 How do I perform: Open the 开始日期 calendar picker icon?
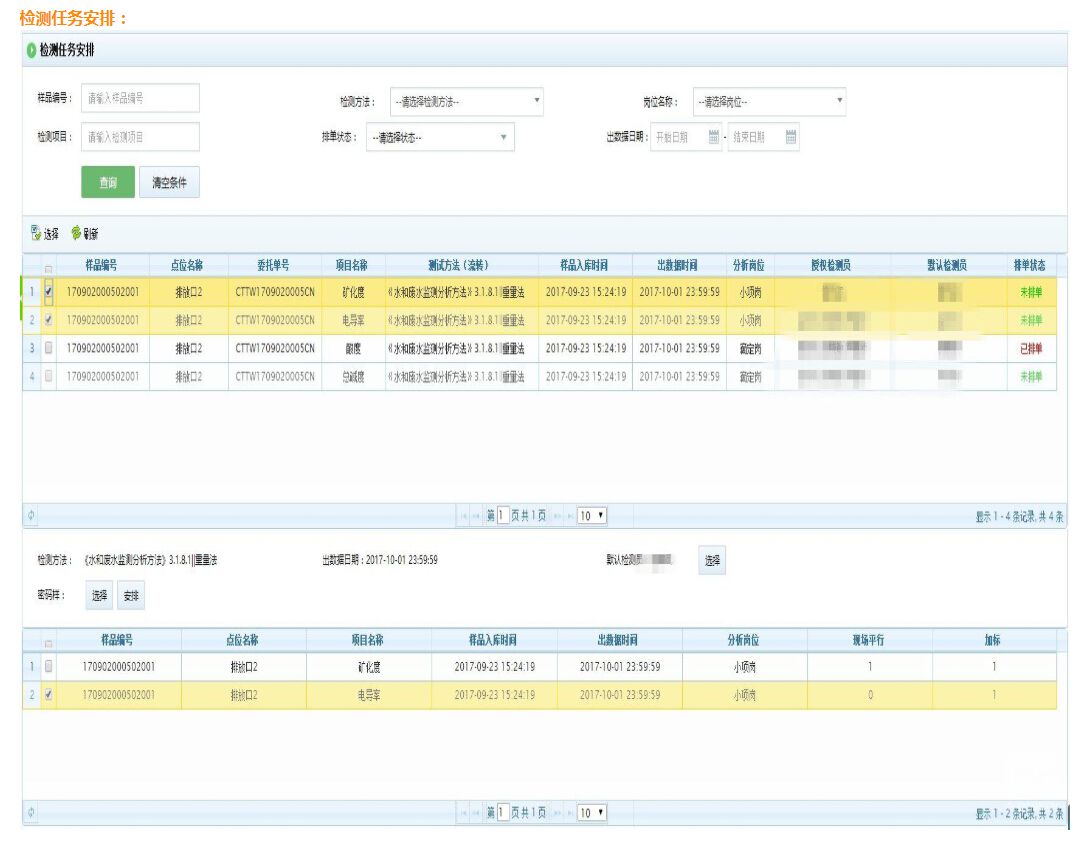(x=714, y=138)
